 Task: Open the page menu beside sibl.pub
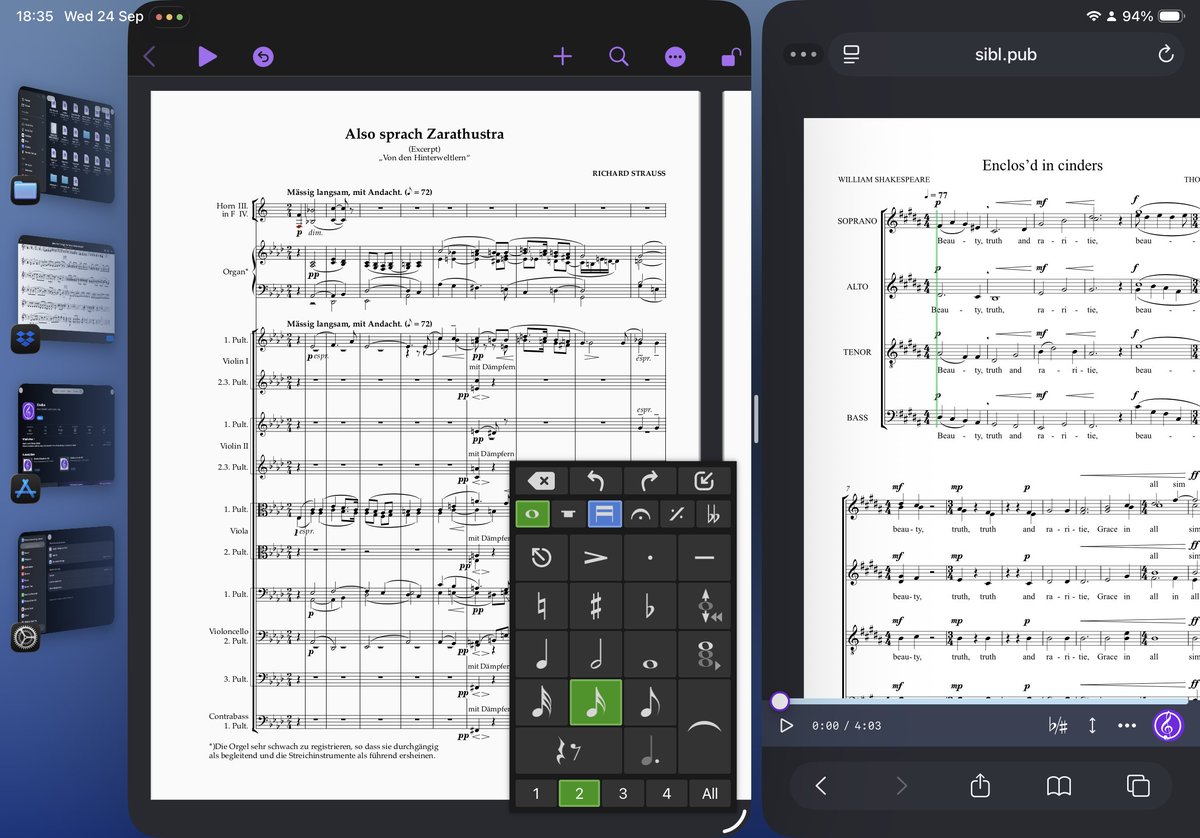851,55
